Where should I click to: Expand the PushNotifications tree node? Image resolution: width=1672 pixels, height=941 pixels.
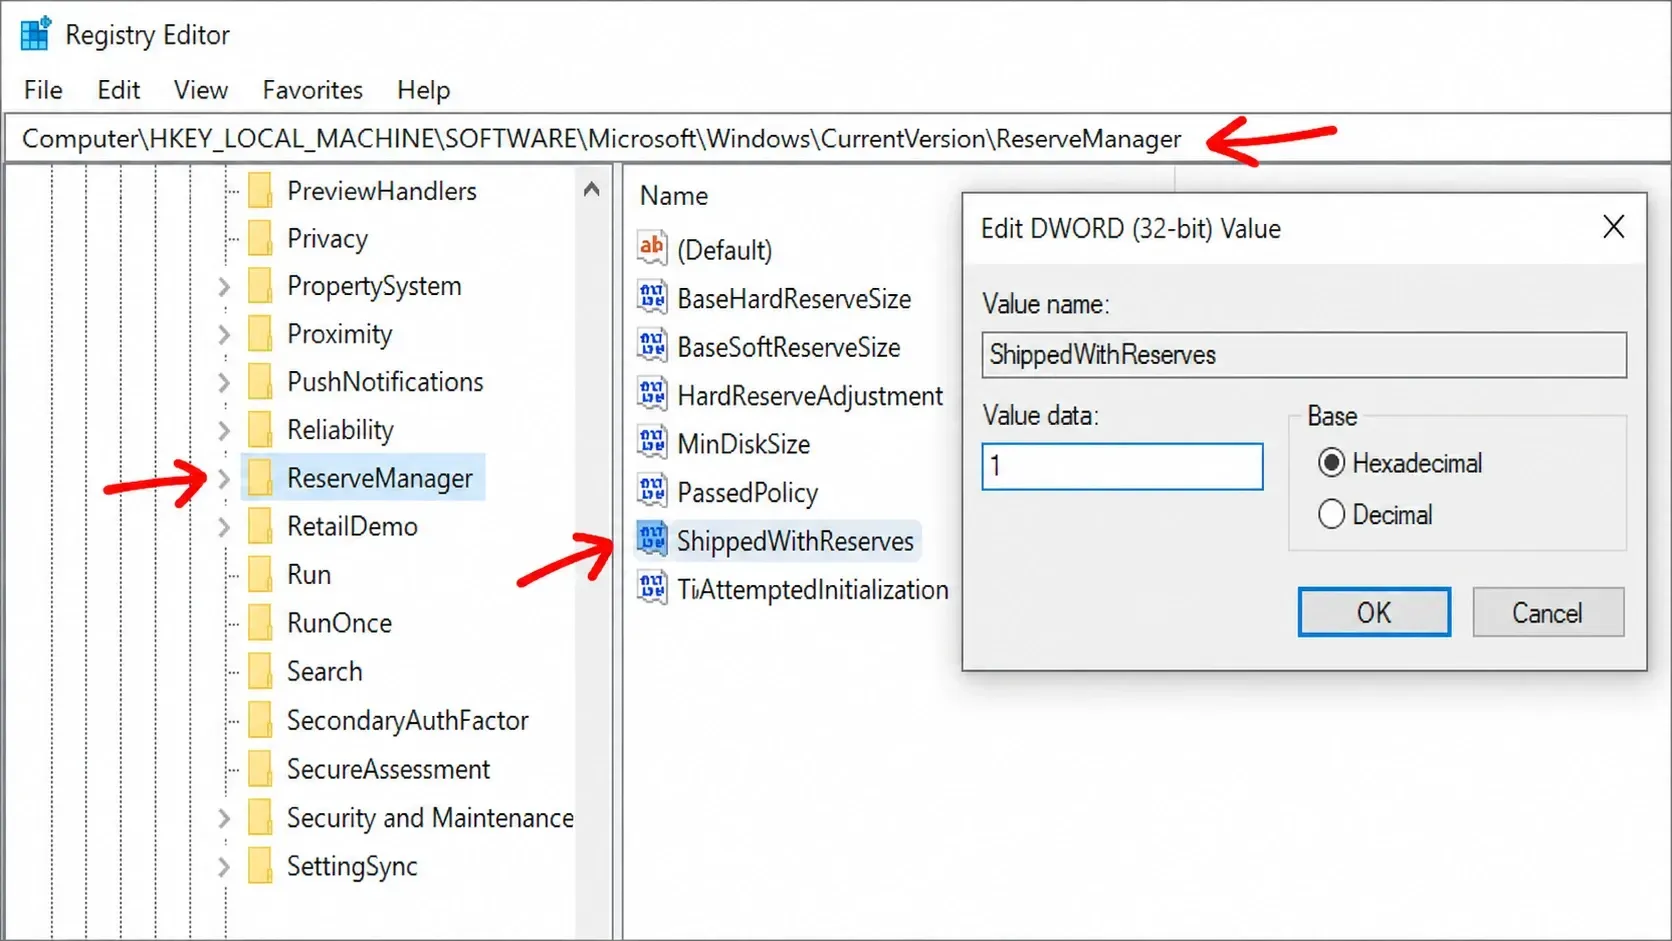click(224, 382)
